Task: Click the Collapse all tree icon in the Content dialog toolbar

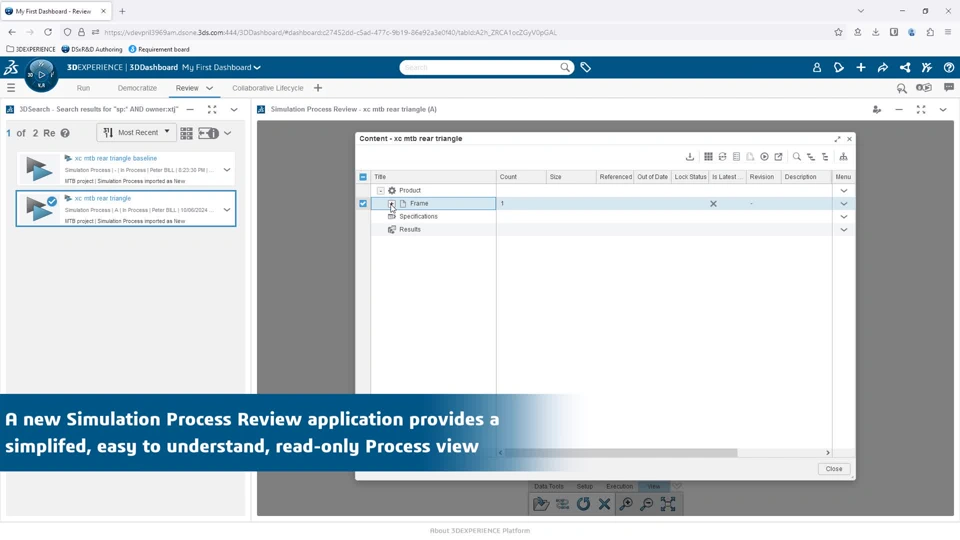Action: tap(825, 157)
